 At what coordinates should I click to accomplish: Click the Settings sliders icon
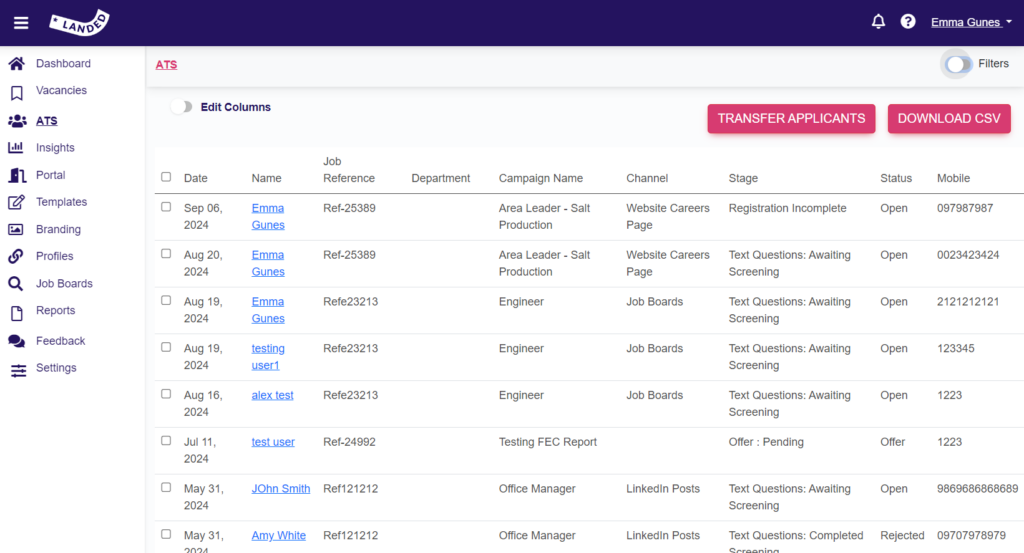18,371
